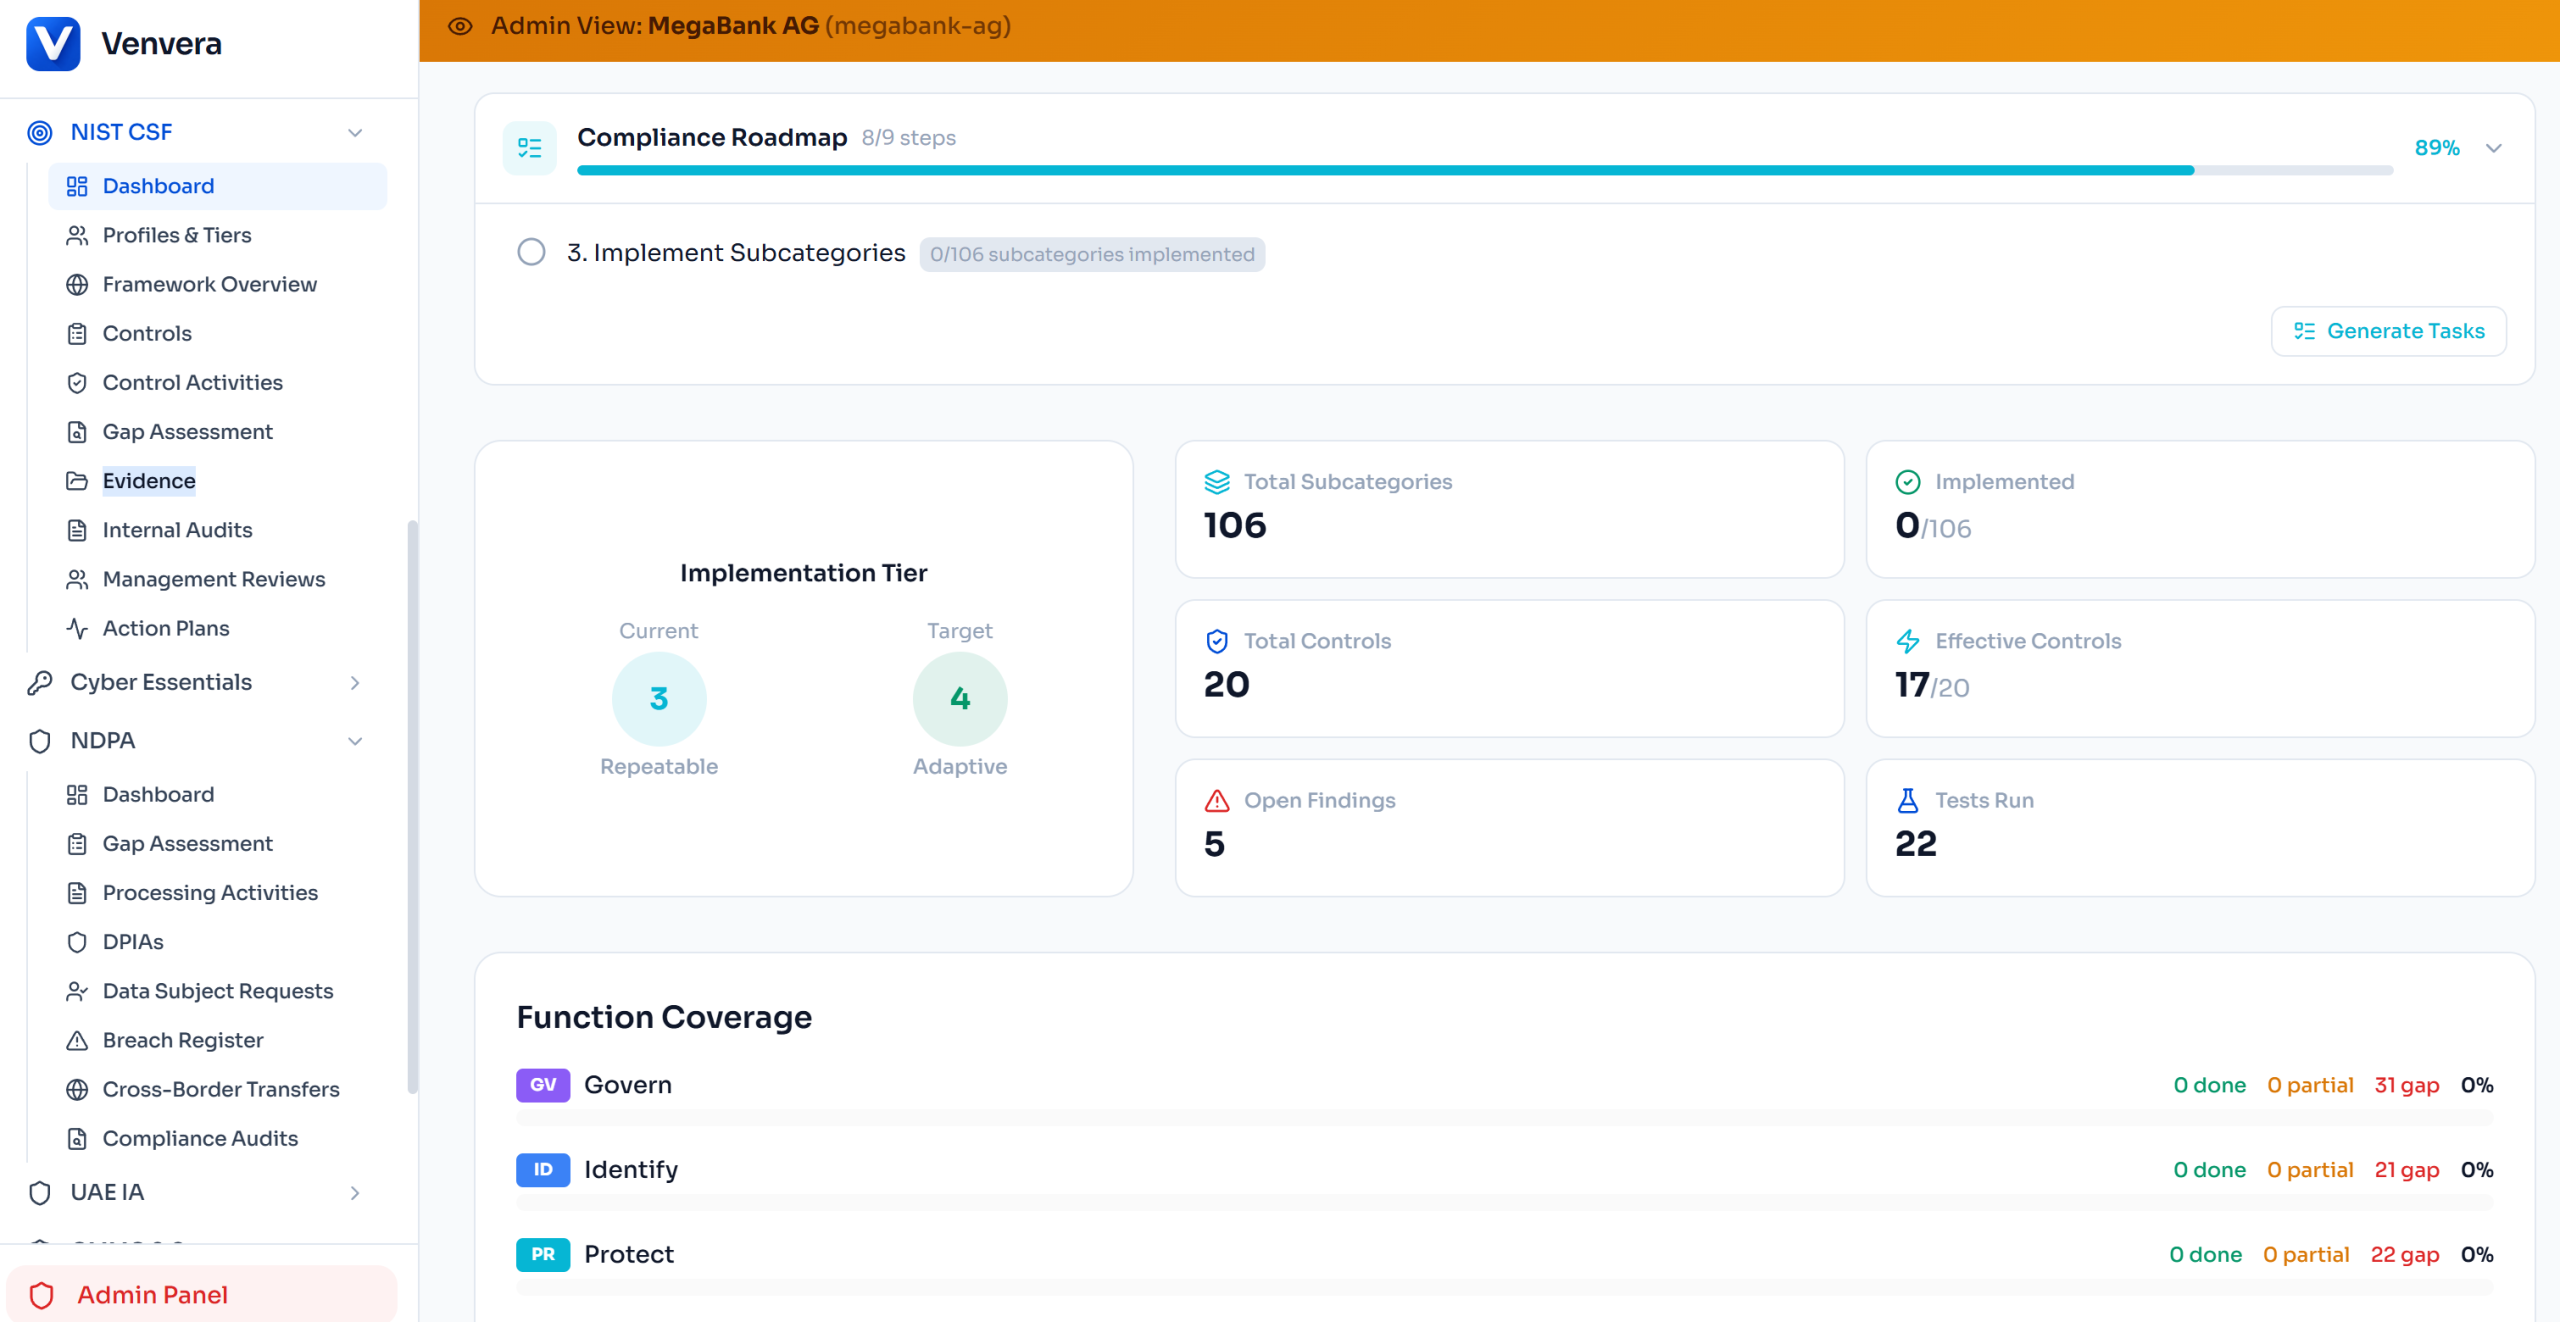This screenshot has width=2560, height=1322.
Task: Click the Action Plans activity icon
Action: pyautogui.click(x=77, y=628)
